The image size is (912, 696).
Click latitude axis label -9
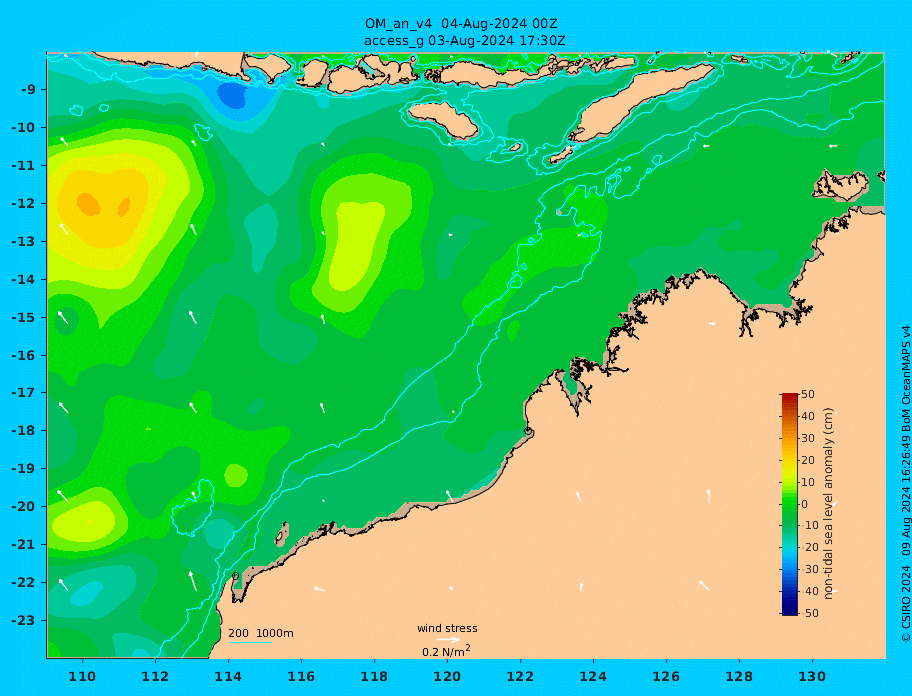click(29, 90)
